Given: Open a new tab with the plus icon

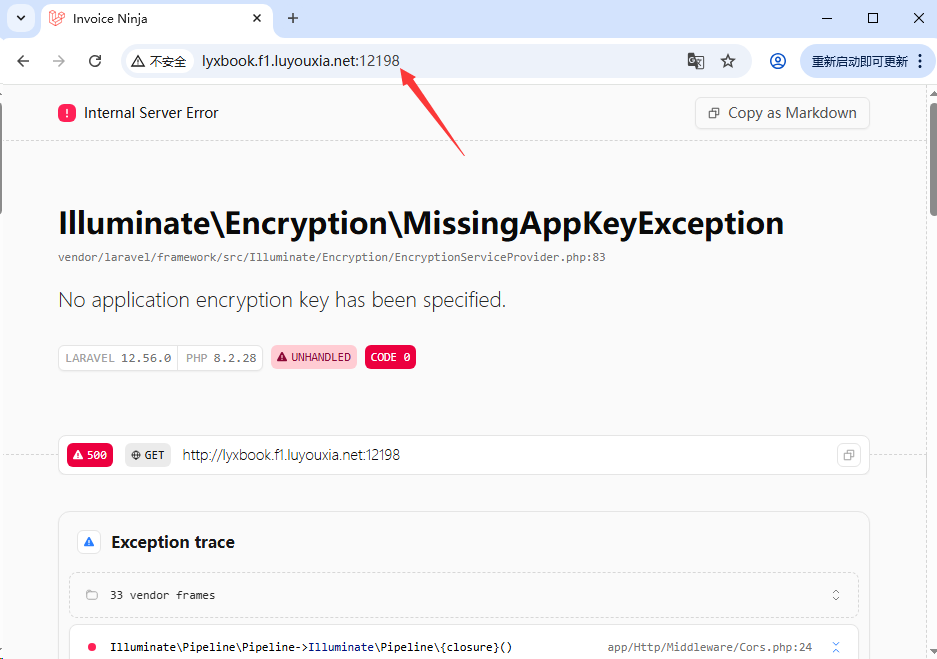Looking at the screenshot, I should (293, 18).
